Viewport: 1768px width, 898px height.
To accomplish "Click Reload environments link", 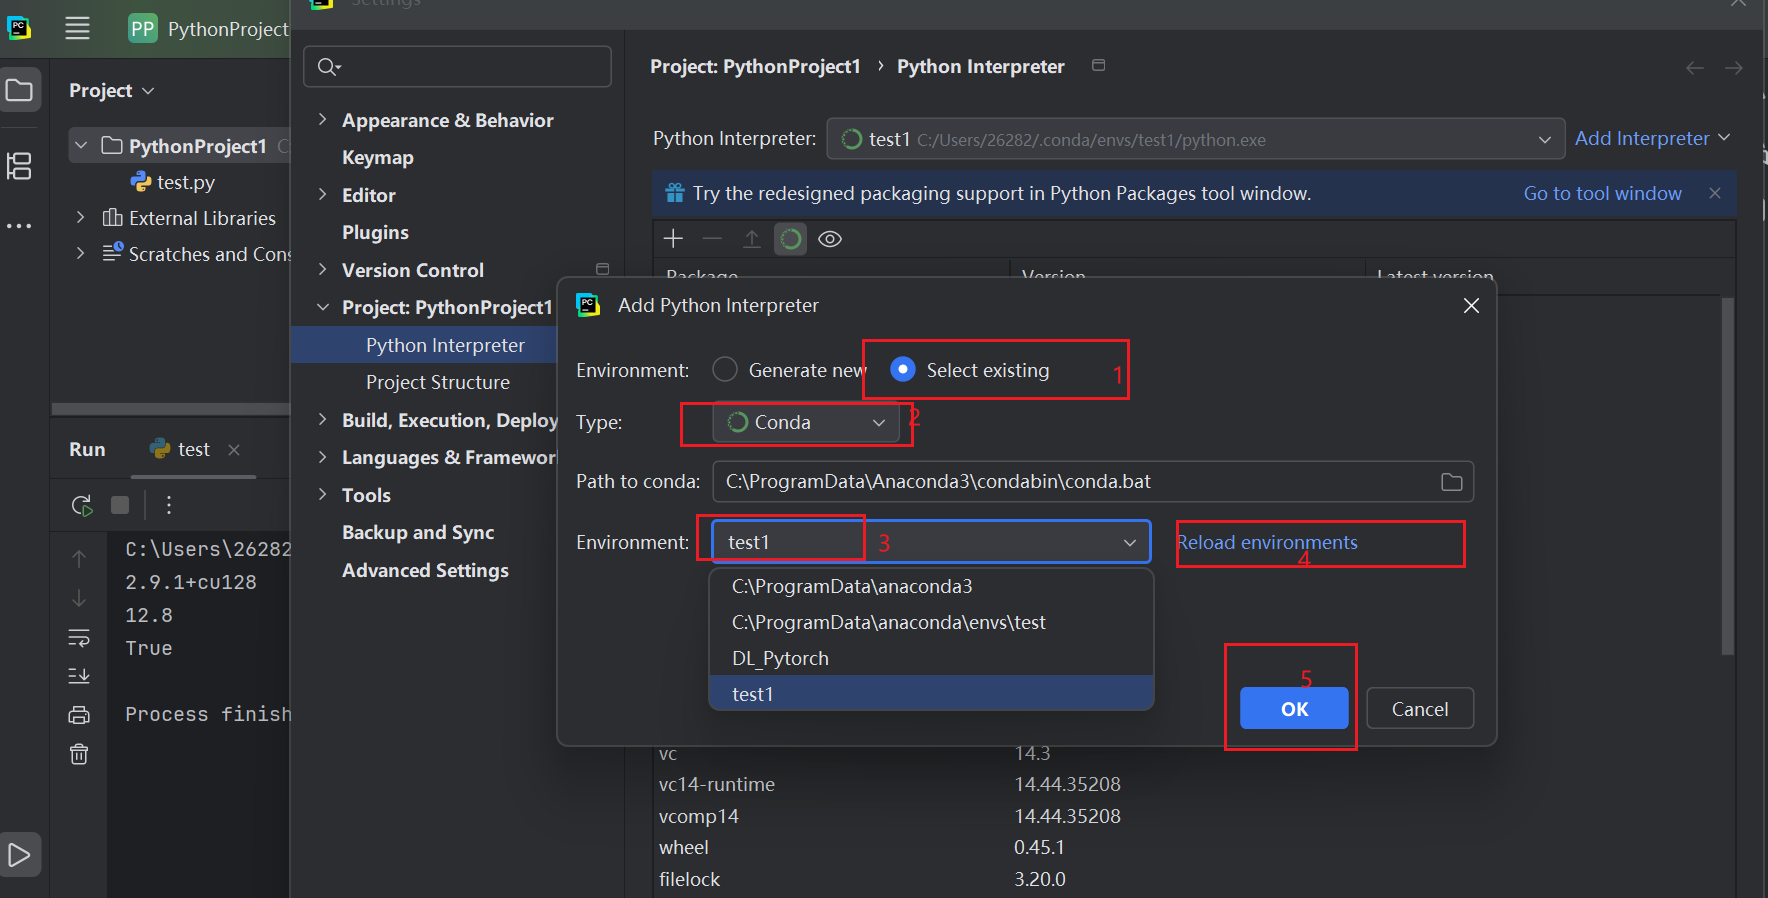I will pos(1267,542).
